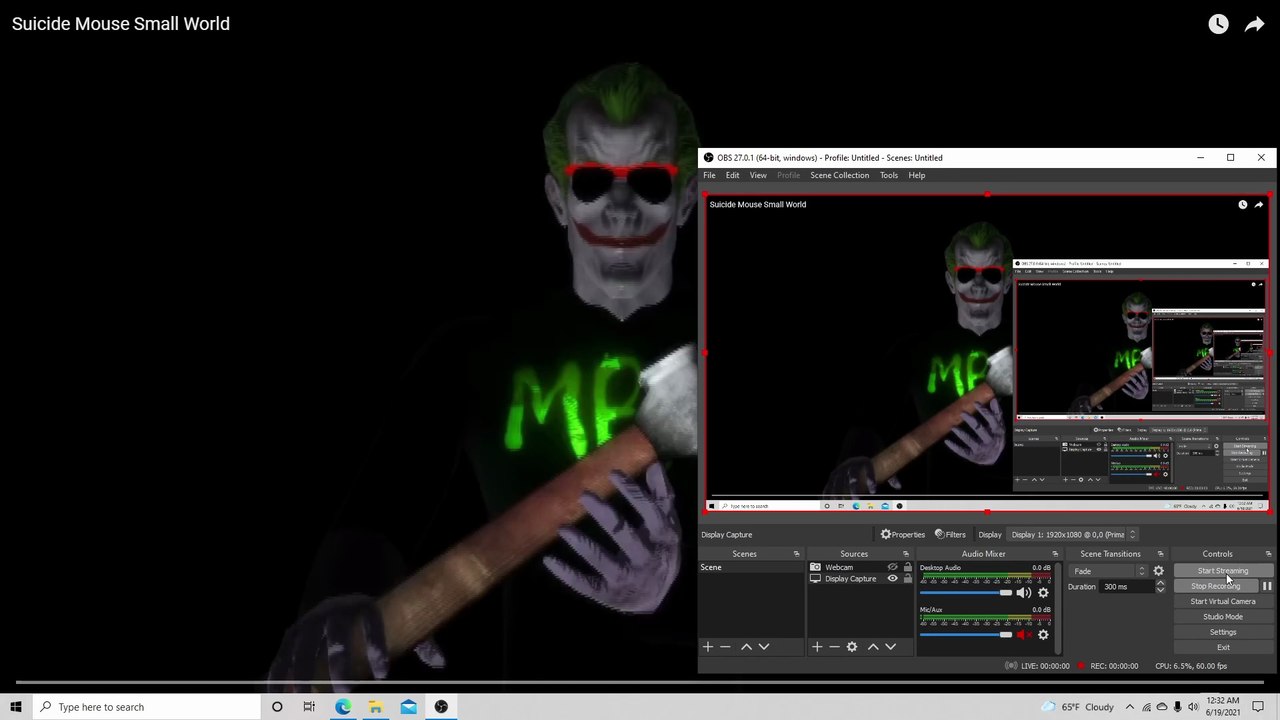Move selected source up in Sources
1280x720 pixels.
[x=873, y=647]
